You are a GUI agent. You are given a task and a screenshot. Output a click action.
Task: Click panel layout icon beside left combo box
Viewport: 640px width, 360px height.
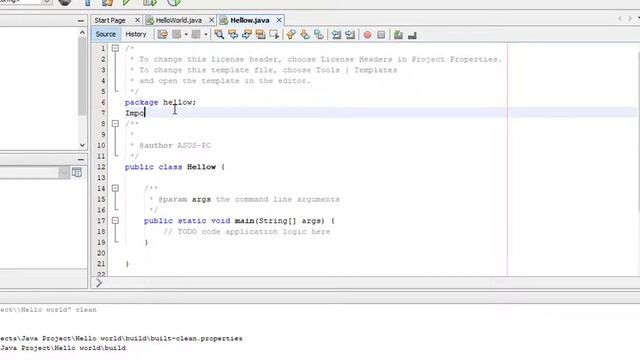click(77, 172)
